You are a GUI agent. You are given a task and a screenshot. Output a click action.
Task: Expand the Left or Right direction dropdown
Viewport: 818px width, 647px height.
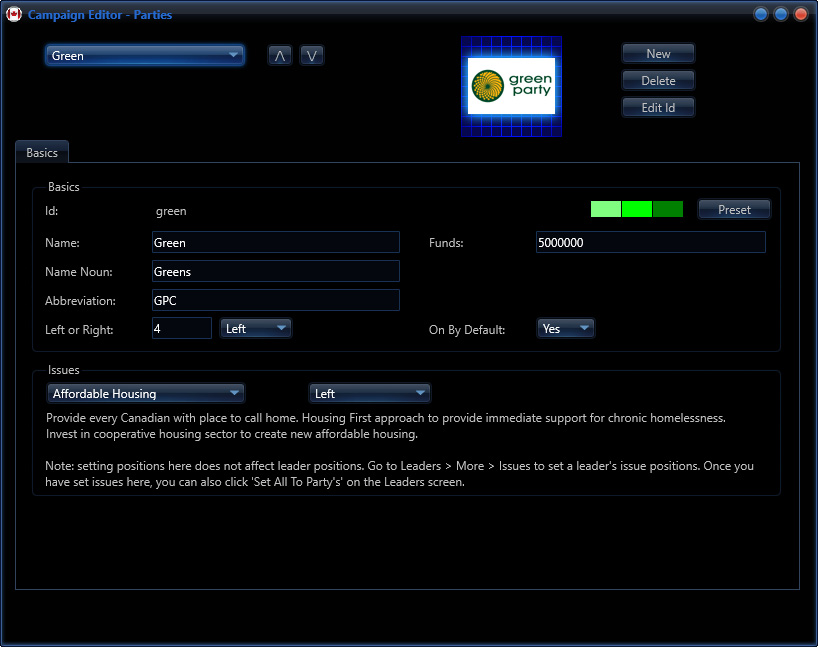click(x=256, y=328)
